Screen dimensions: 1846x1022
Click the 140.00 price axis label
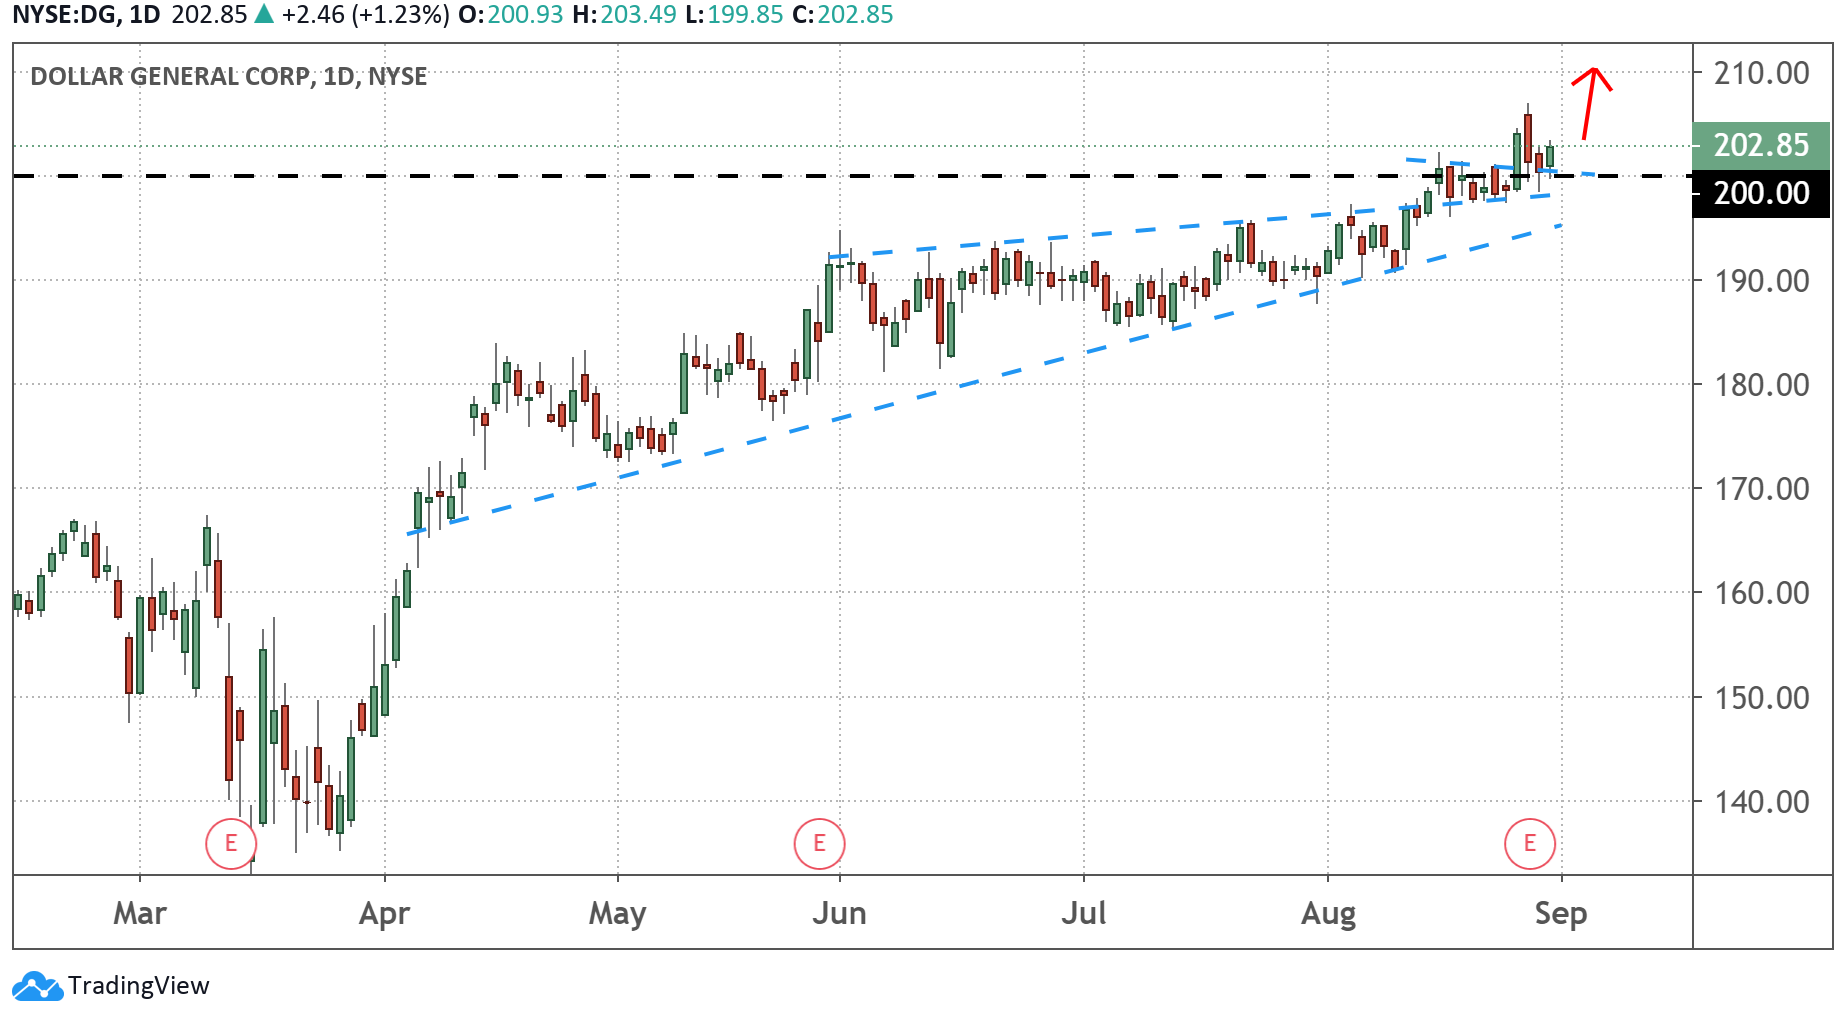[x=1761, y=801]
